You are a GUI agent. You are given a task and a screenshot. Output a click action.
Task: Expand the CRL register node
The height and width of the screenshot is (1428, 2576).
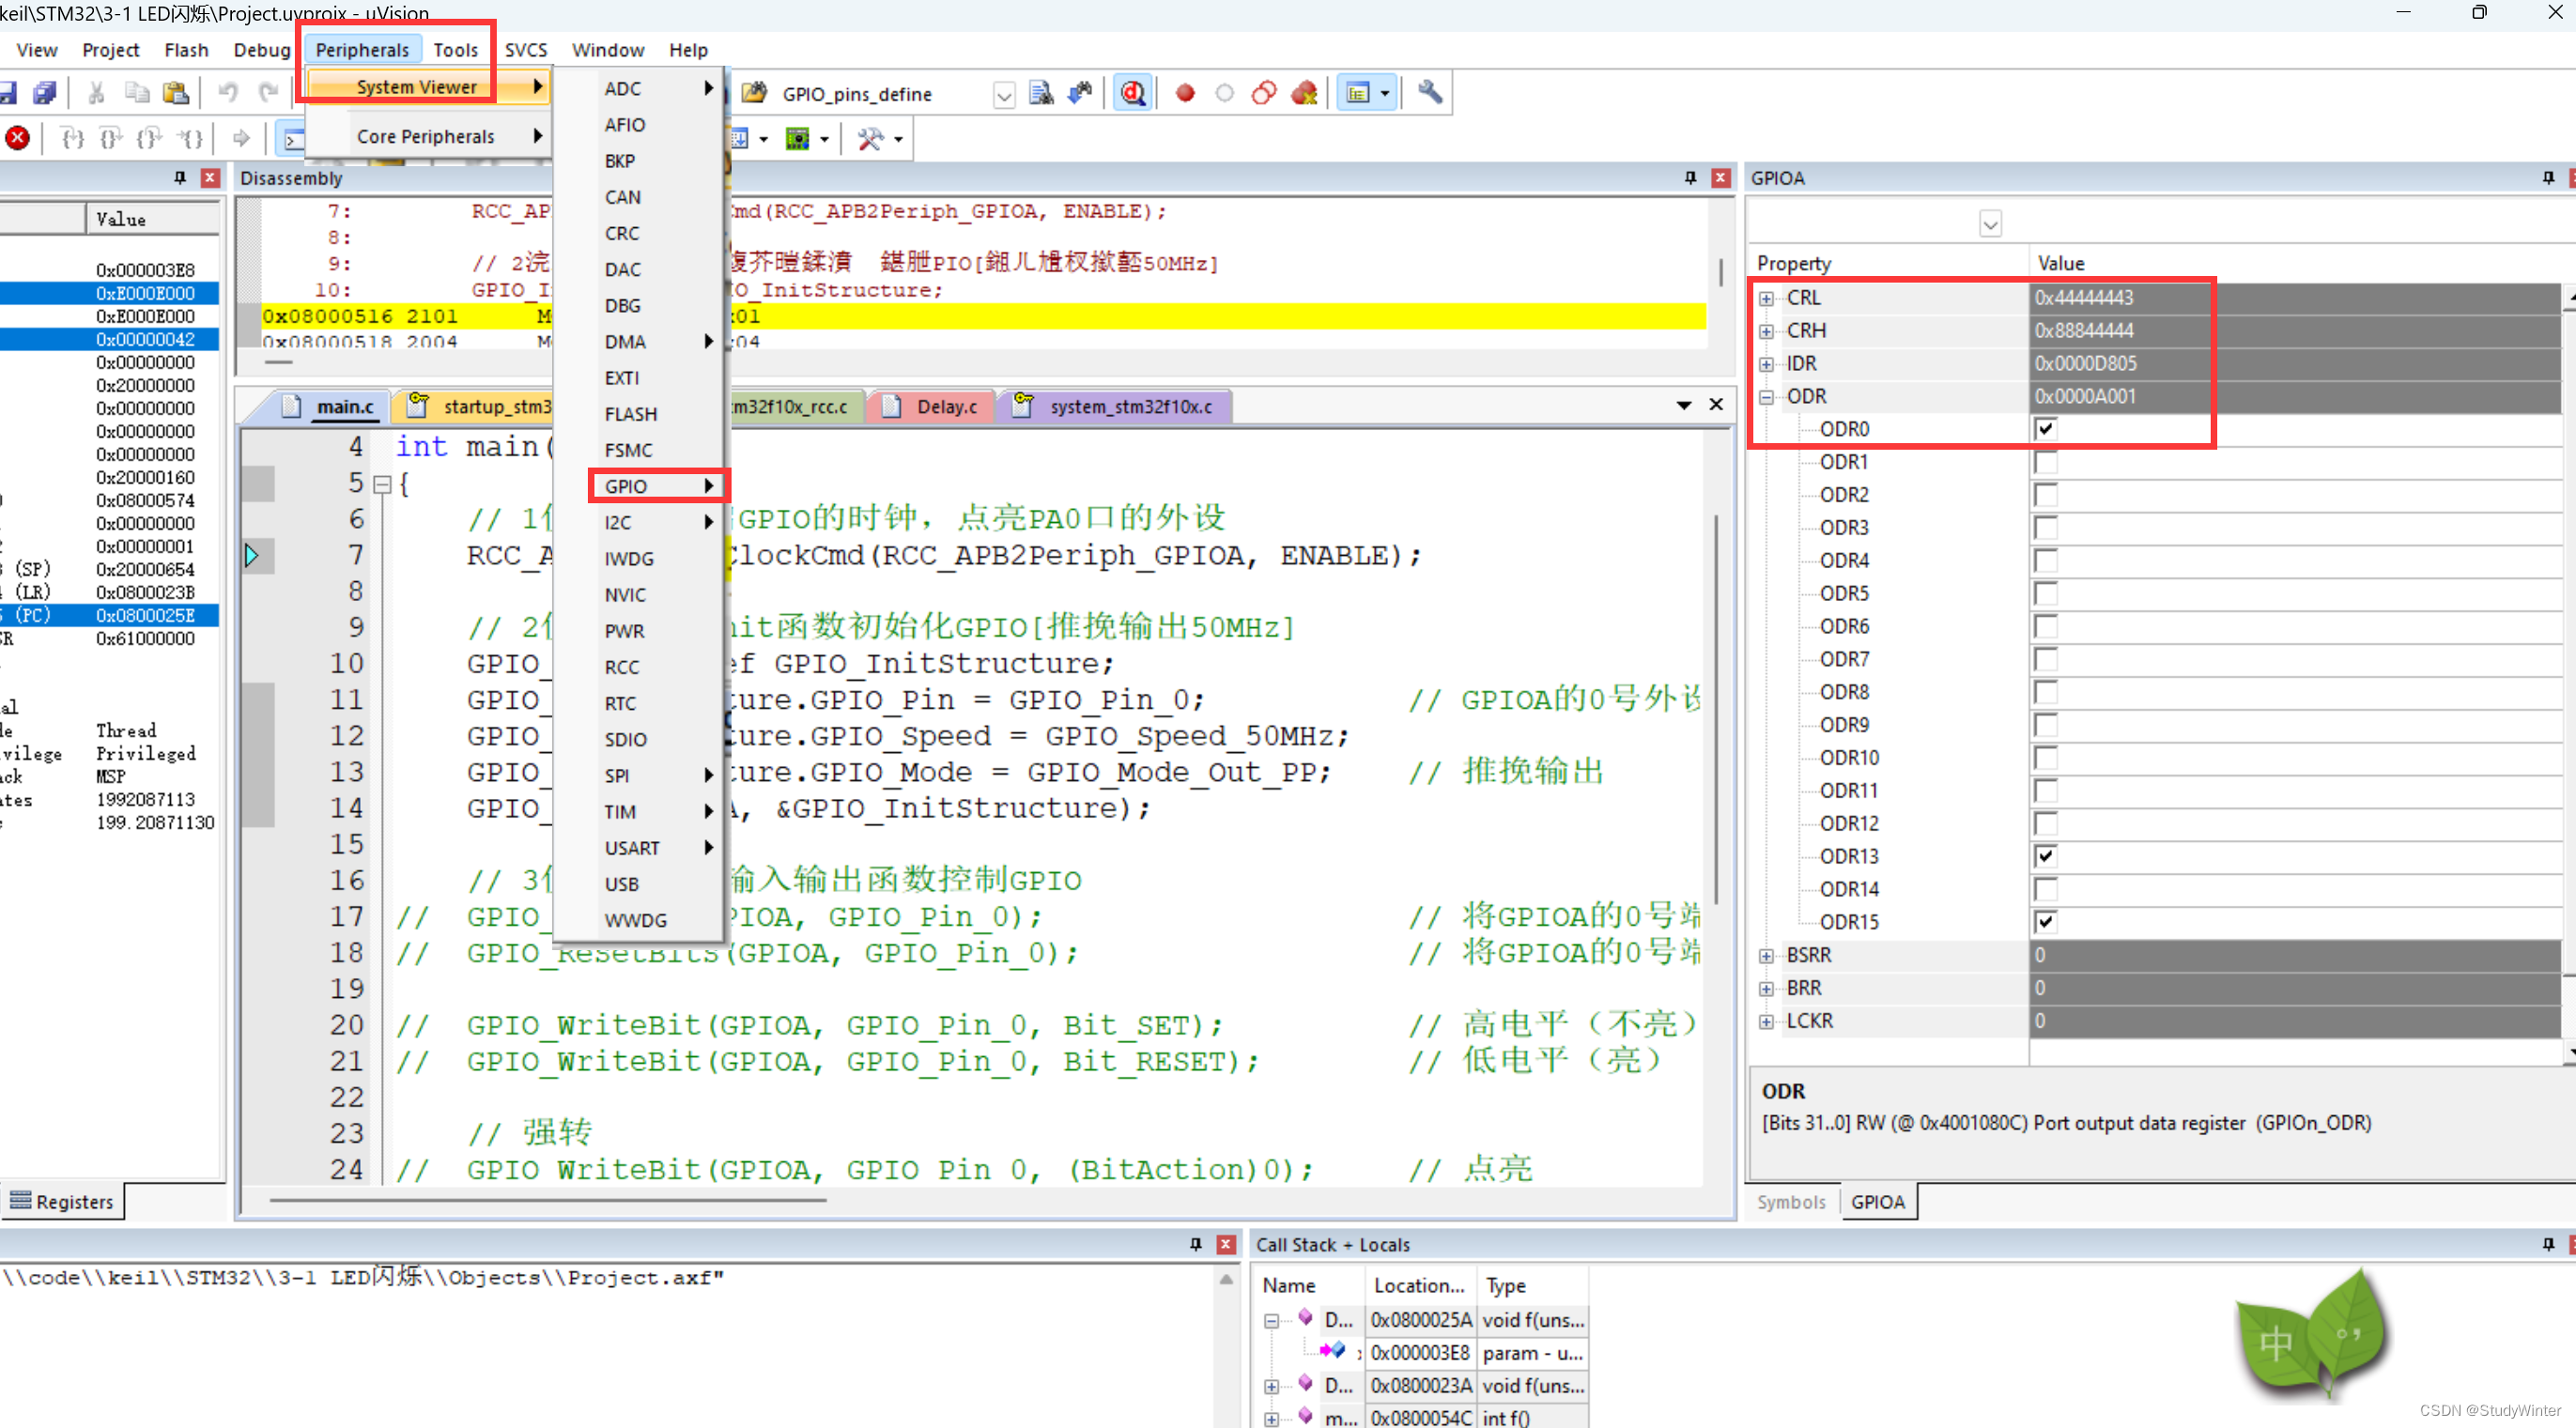tap(1766, 298)
